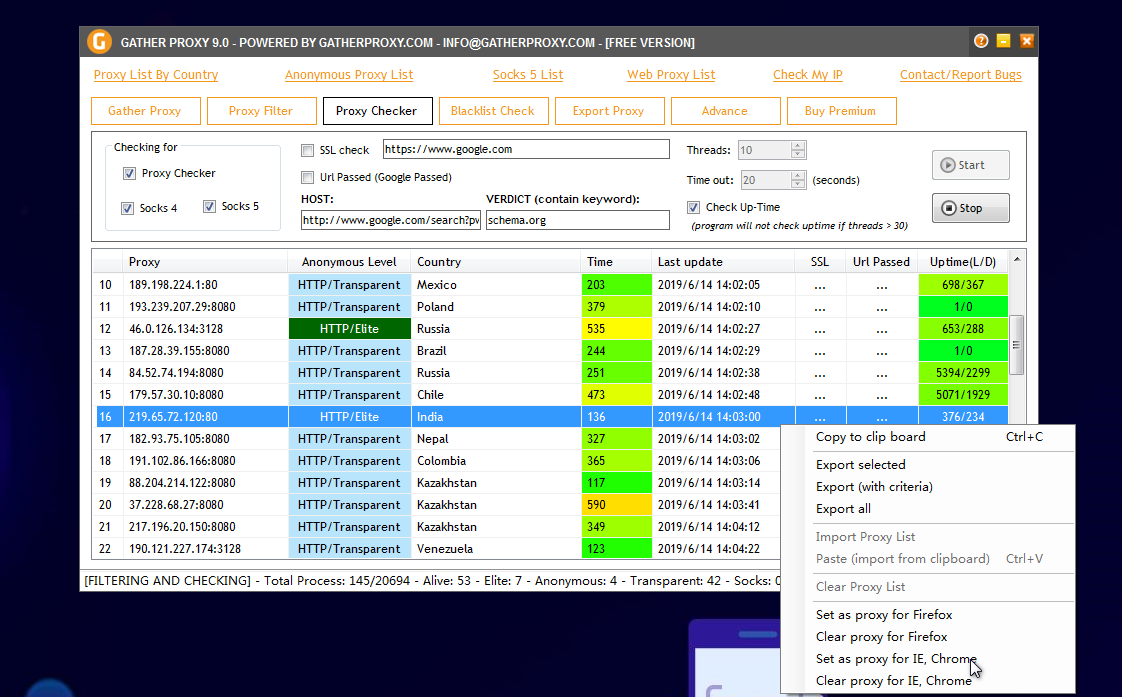Choose Copy to clip board menu item
This screenshot has height=697, width=1122.
pyautogui.click(x=929, y=437)
